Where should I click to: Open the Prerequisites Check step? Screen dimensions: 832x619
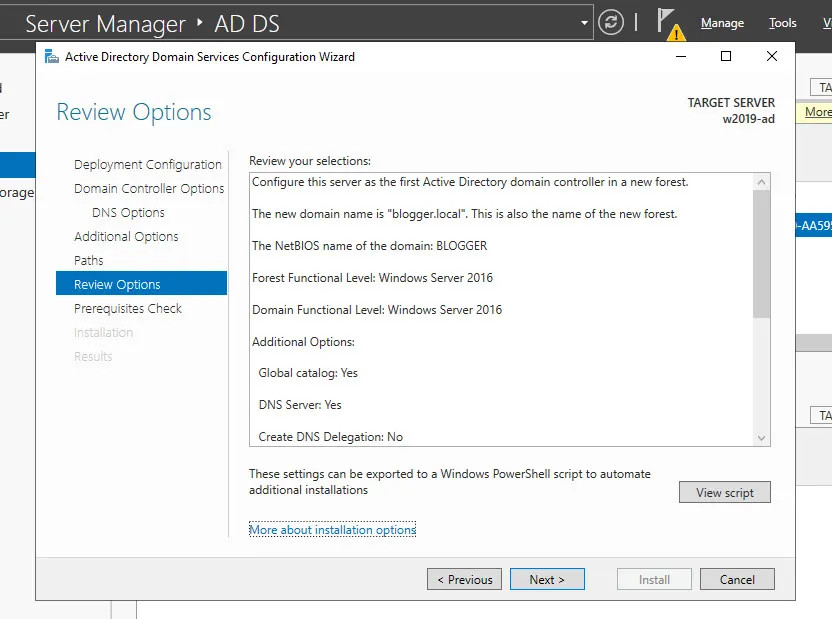click(128, 309)
